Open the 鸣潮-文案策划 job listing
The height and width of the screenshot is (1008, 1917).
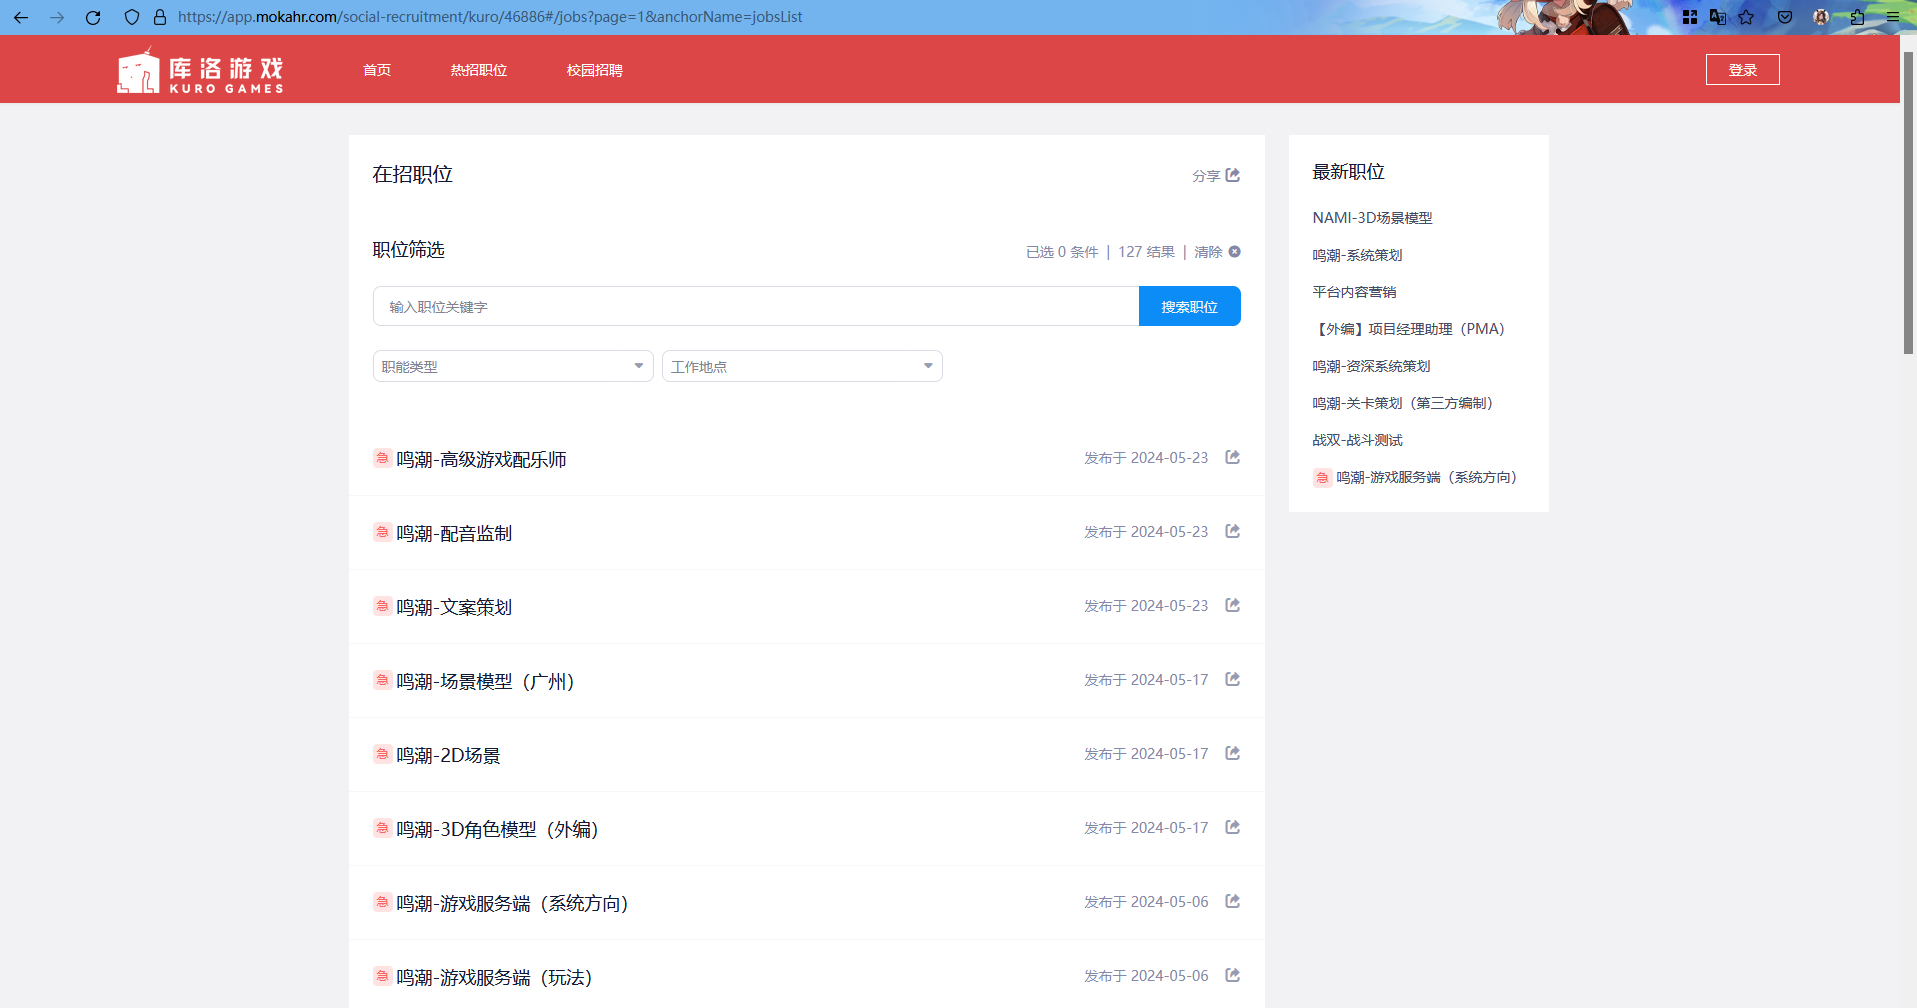tap(454, 607)
